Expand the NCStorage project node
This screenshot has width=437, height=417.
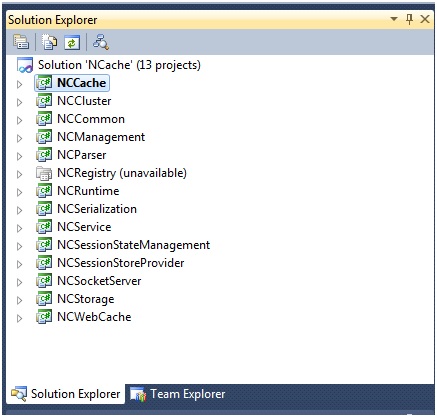(19, 300)
